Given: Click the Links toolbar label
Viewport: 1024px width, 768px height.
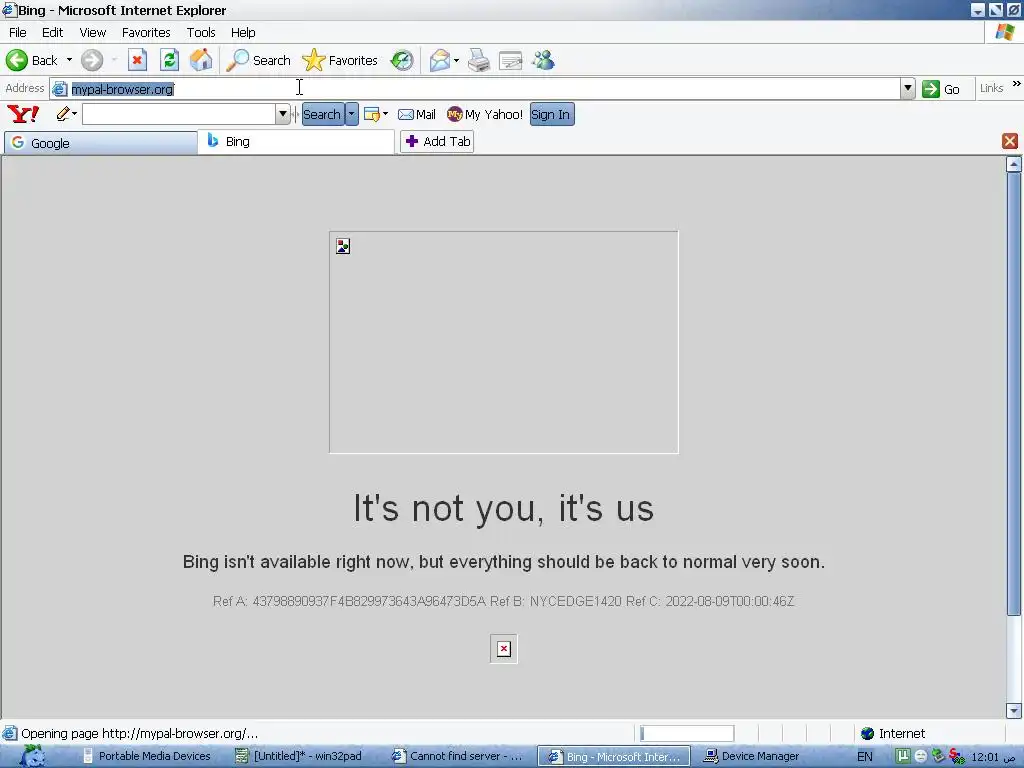Looking at the screenshot, I should (x=991, y=88).
